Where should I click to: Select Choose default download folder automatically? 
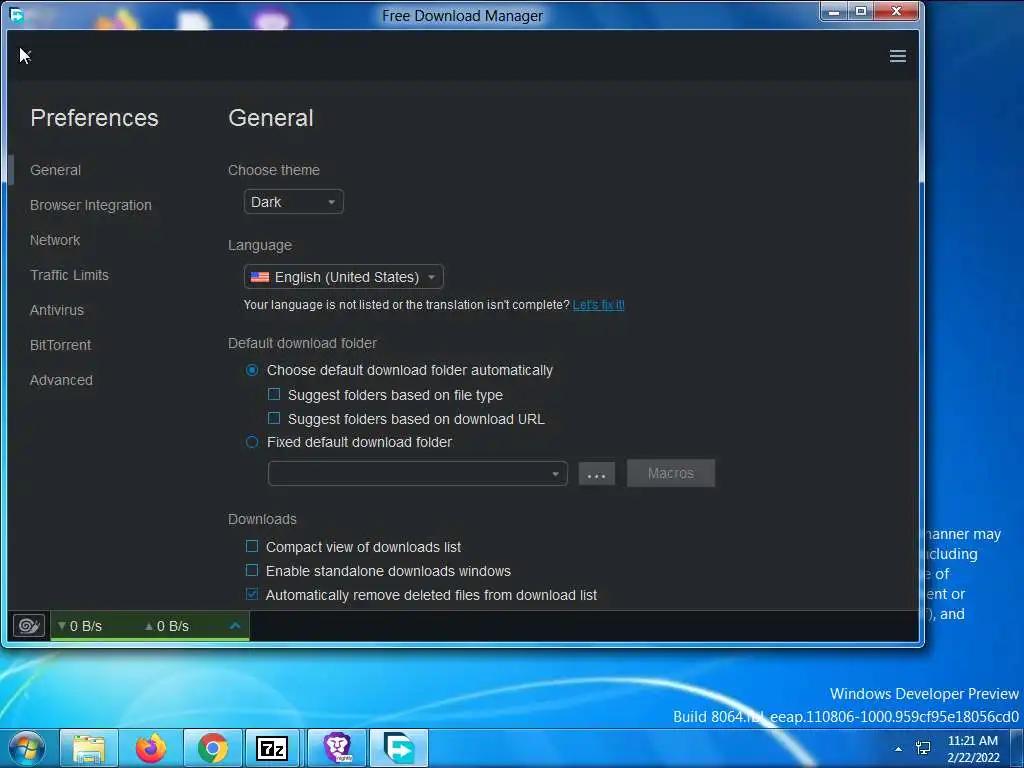click(x=252, y=370)
